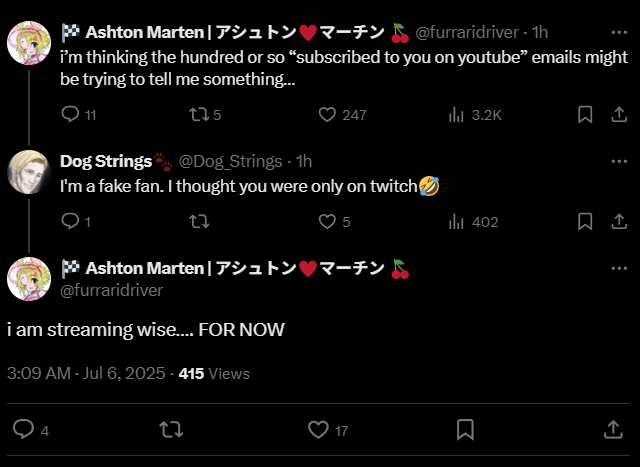Viewport: 640px width, 467px height.
Task: Share the main tweet
Action: pyautogui.click(x=614, y=430)
